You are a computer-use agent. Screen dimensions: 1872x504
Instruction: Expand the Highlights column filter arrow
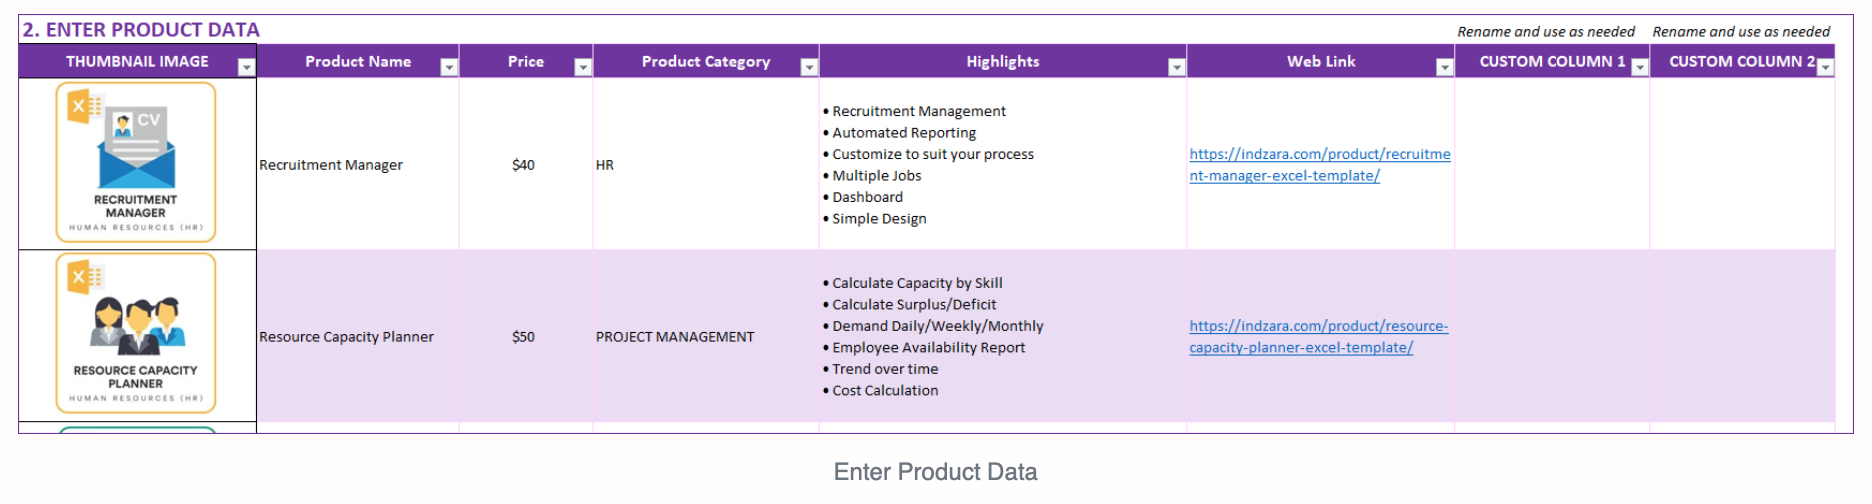(x=1176, y=67)
